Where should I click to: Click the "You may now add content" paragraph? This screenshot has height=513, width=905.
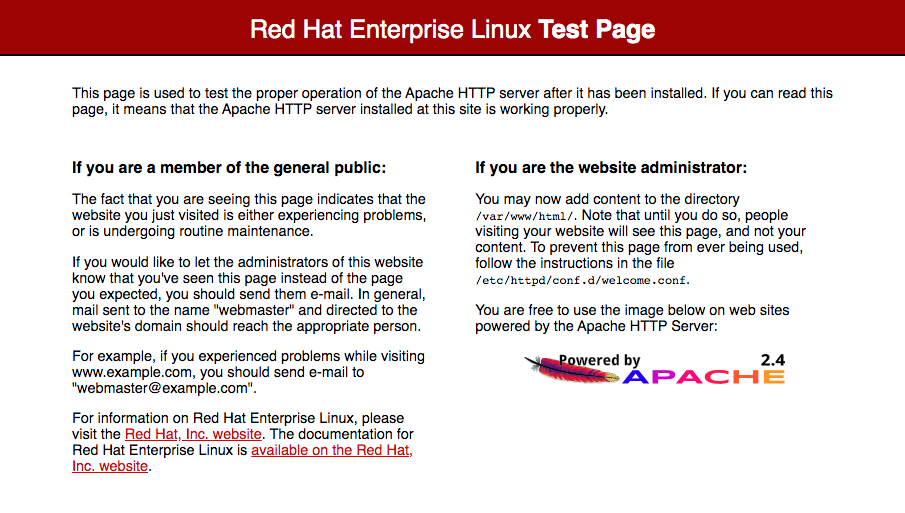click(x=639, y=238)
